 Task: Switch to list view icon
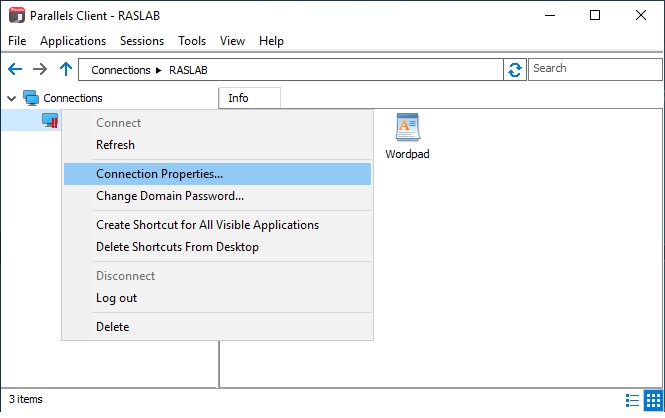pos(632,400)
